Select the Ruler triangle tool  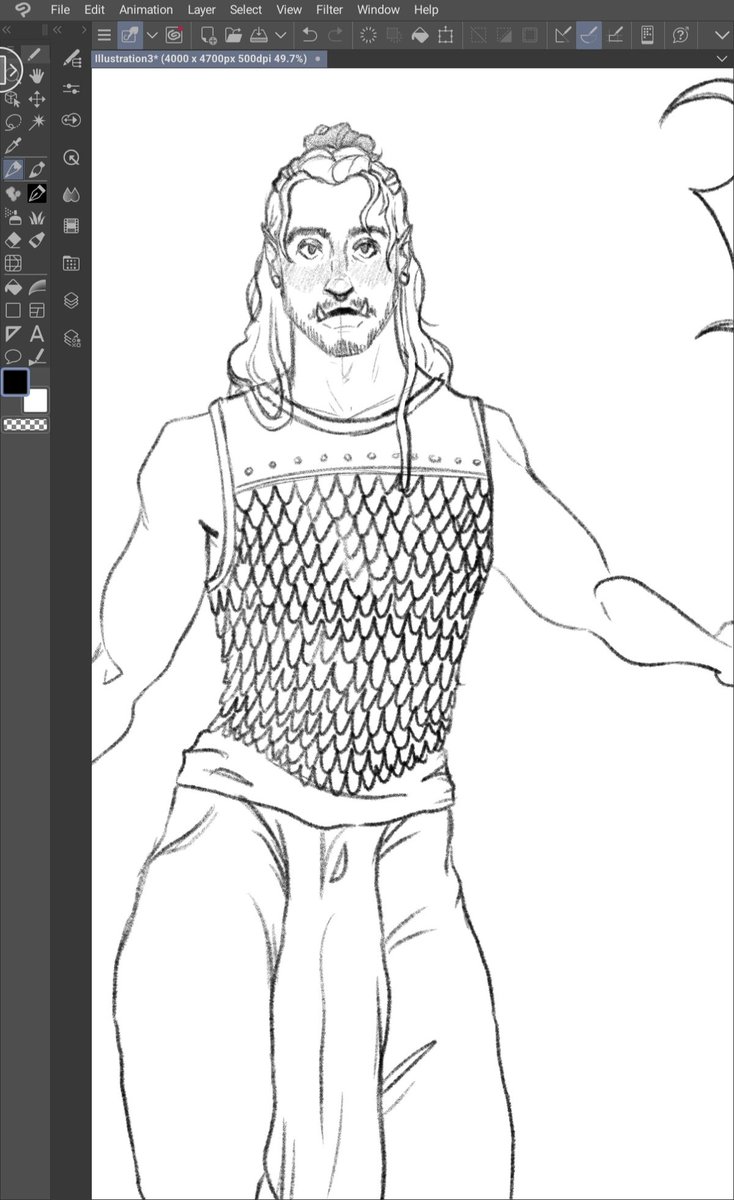tap(13, 334)
